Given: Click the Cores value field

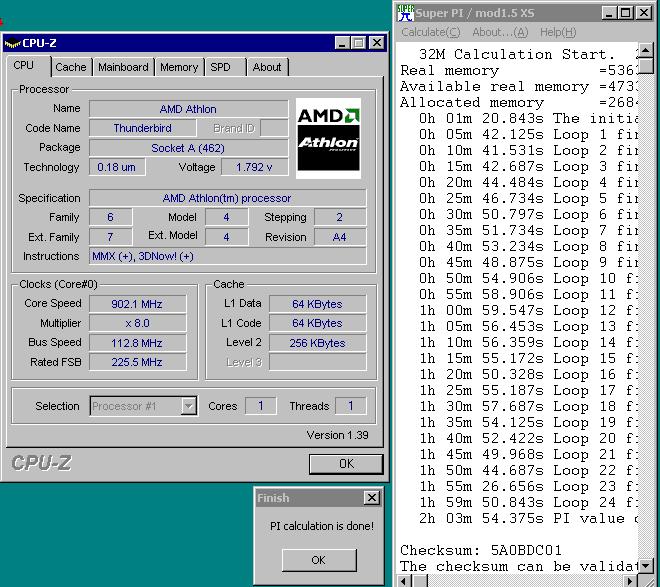Looking at the screenshot, I should pyautogui.click(x=261, y=406).
